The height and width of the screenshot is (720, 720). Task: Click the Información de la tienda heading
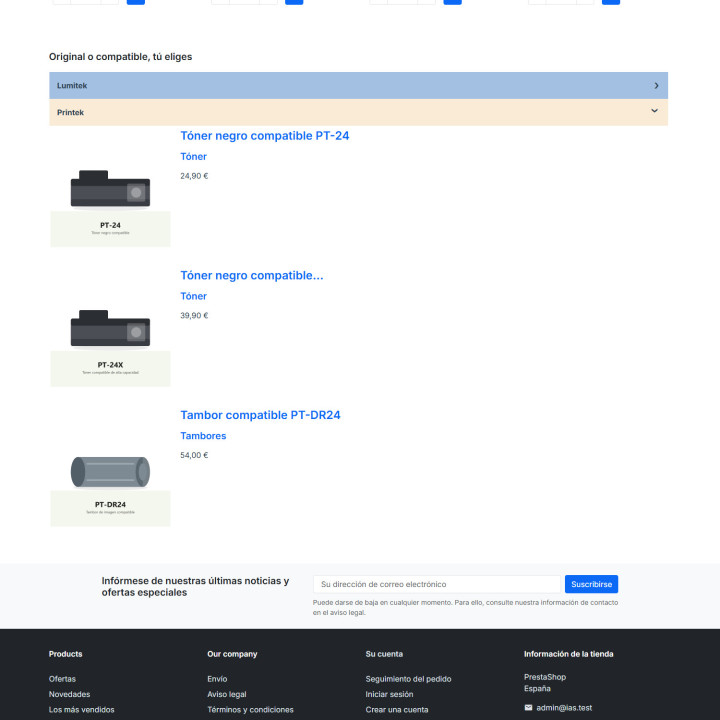click(568, 654)
